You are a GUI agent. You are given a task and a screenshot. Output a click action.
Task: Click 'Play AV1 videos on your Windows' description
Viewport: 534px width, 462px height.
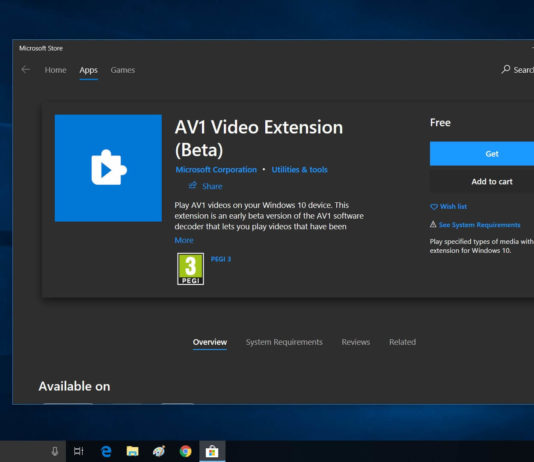pos(269,216)
